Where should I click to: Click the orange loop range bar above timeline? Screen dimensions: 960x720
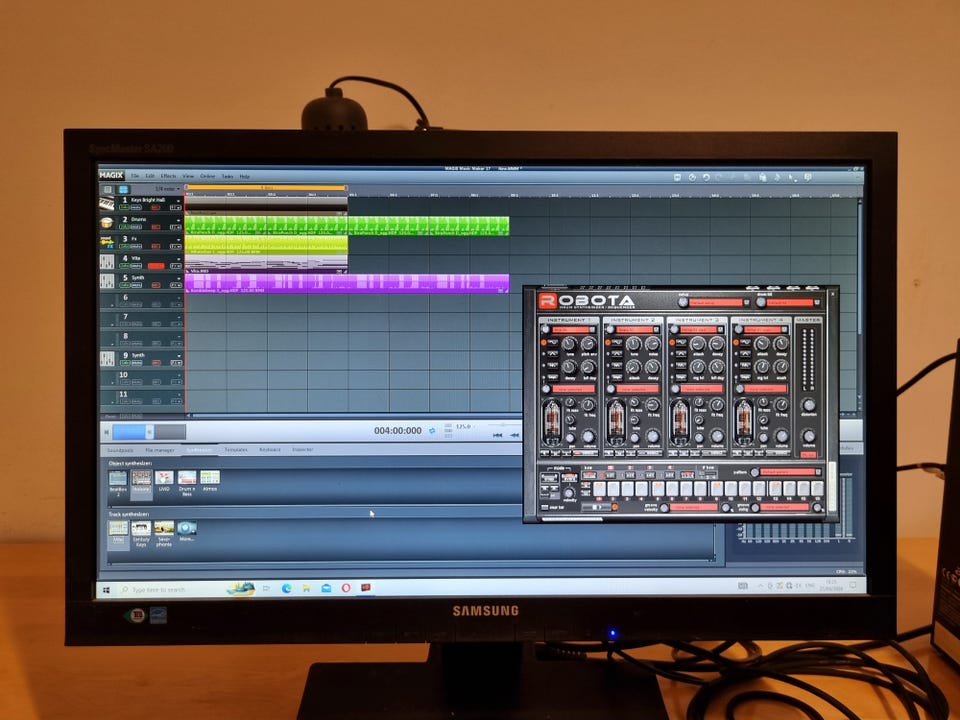[x=266, y=188]
